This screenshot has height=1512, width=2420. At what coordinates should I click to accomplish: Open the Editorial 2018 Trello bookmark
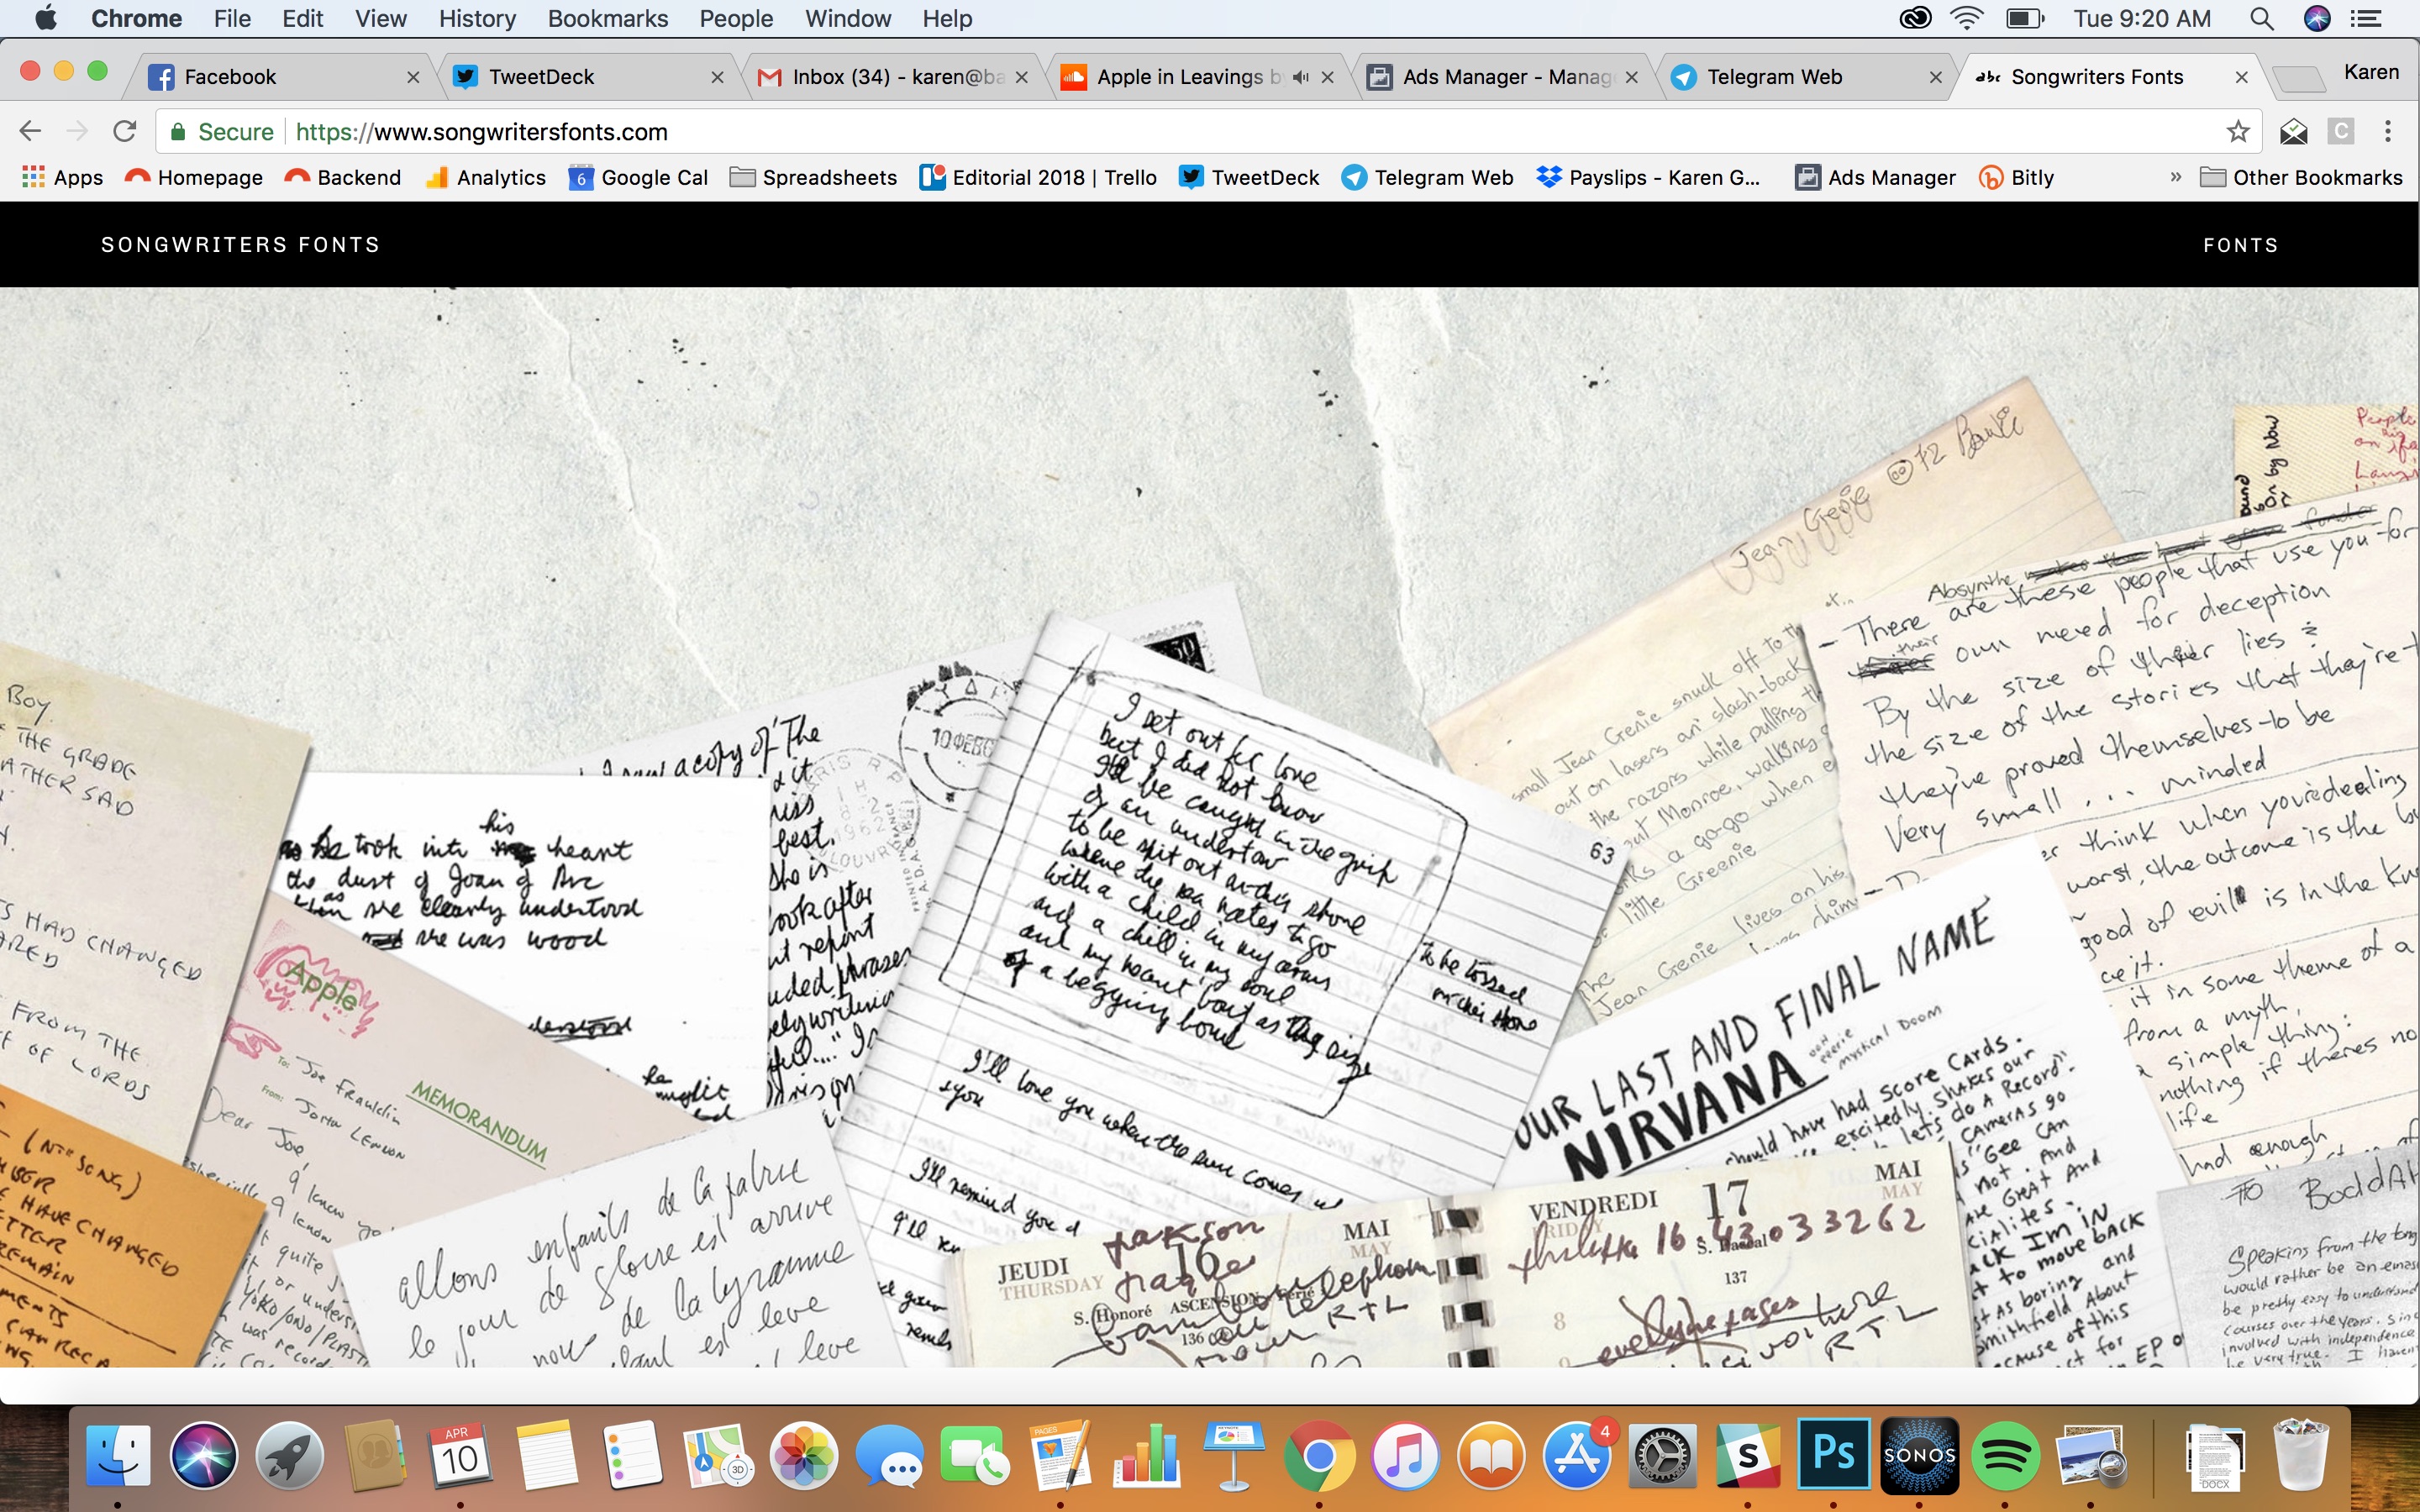point(1038,177)
